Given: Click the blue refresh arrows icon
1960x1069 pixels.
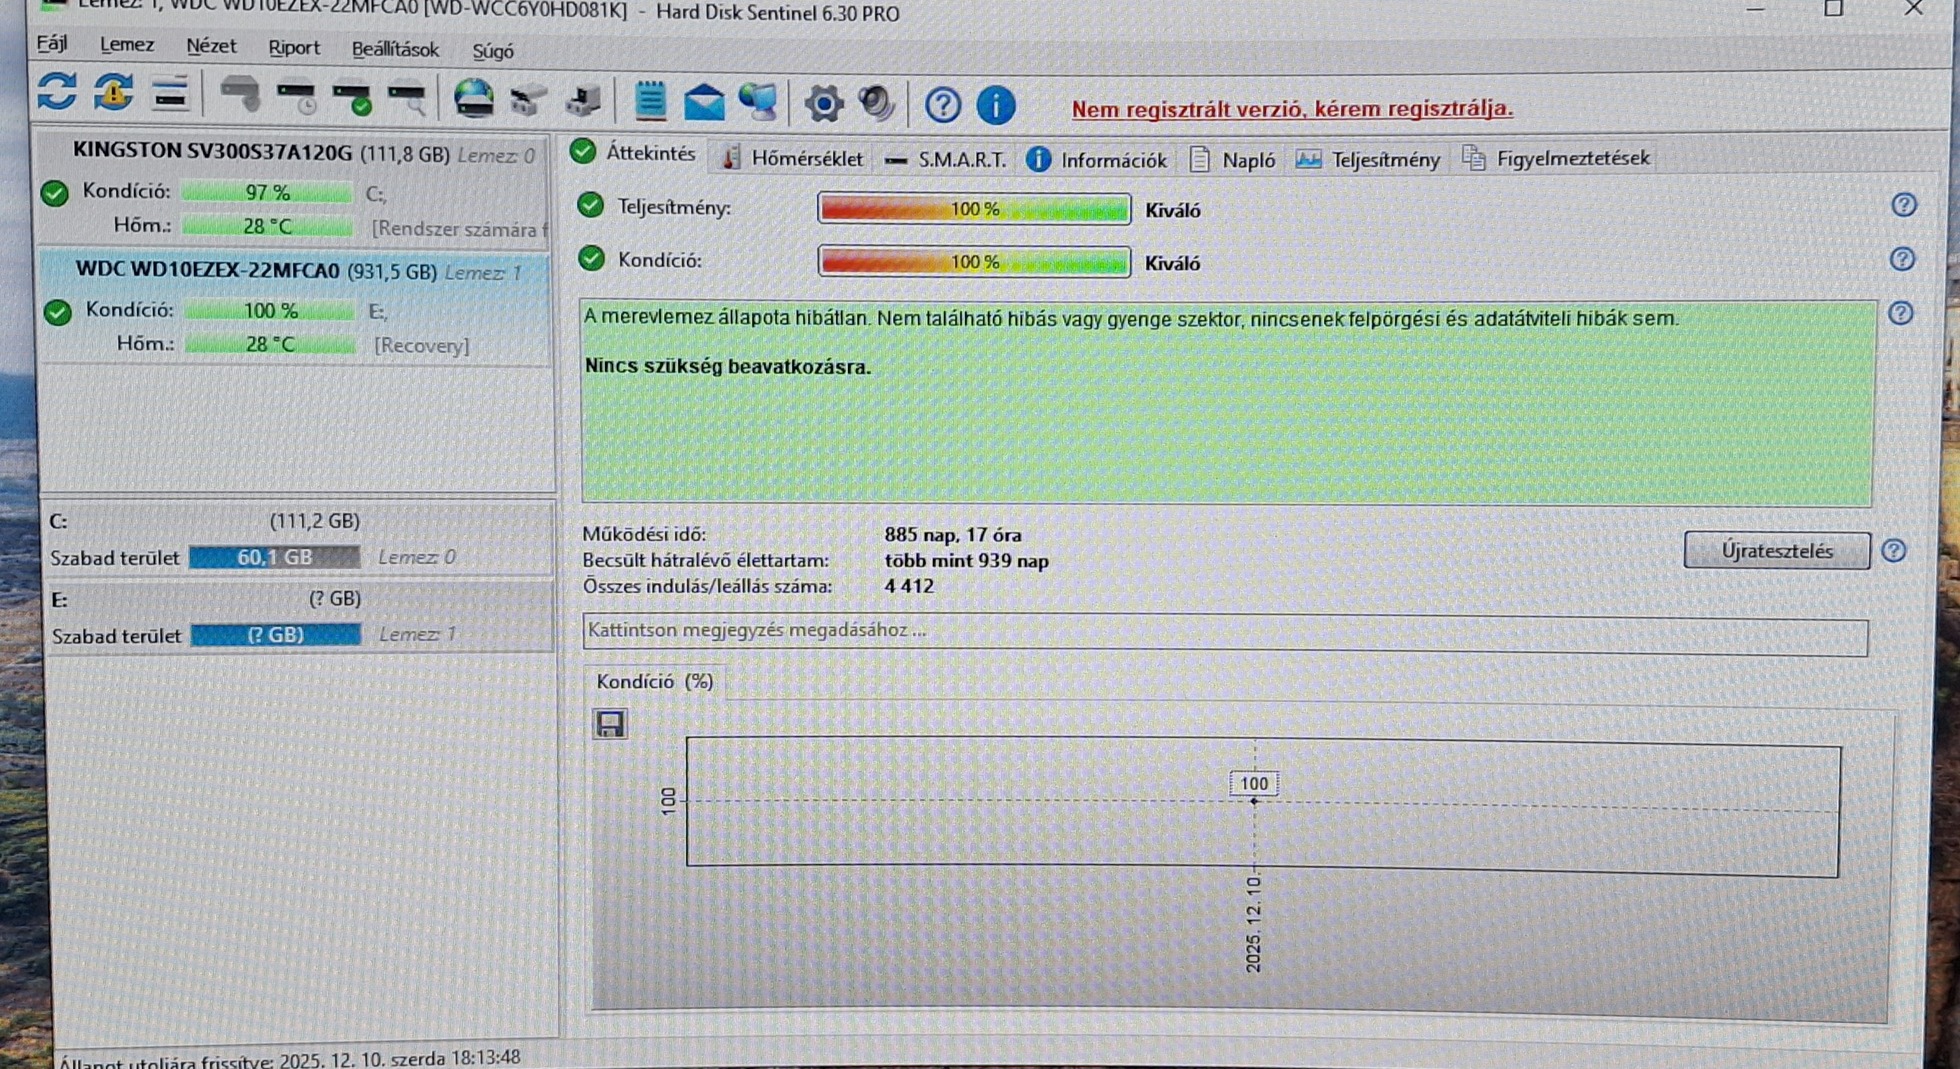Looking at the screenshot, I should pyautogui.click(x=57, y=93).
